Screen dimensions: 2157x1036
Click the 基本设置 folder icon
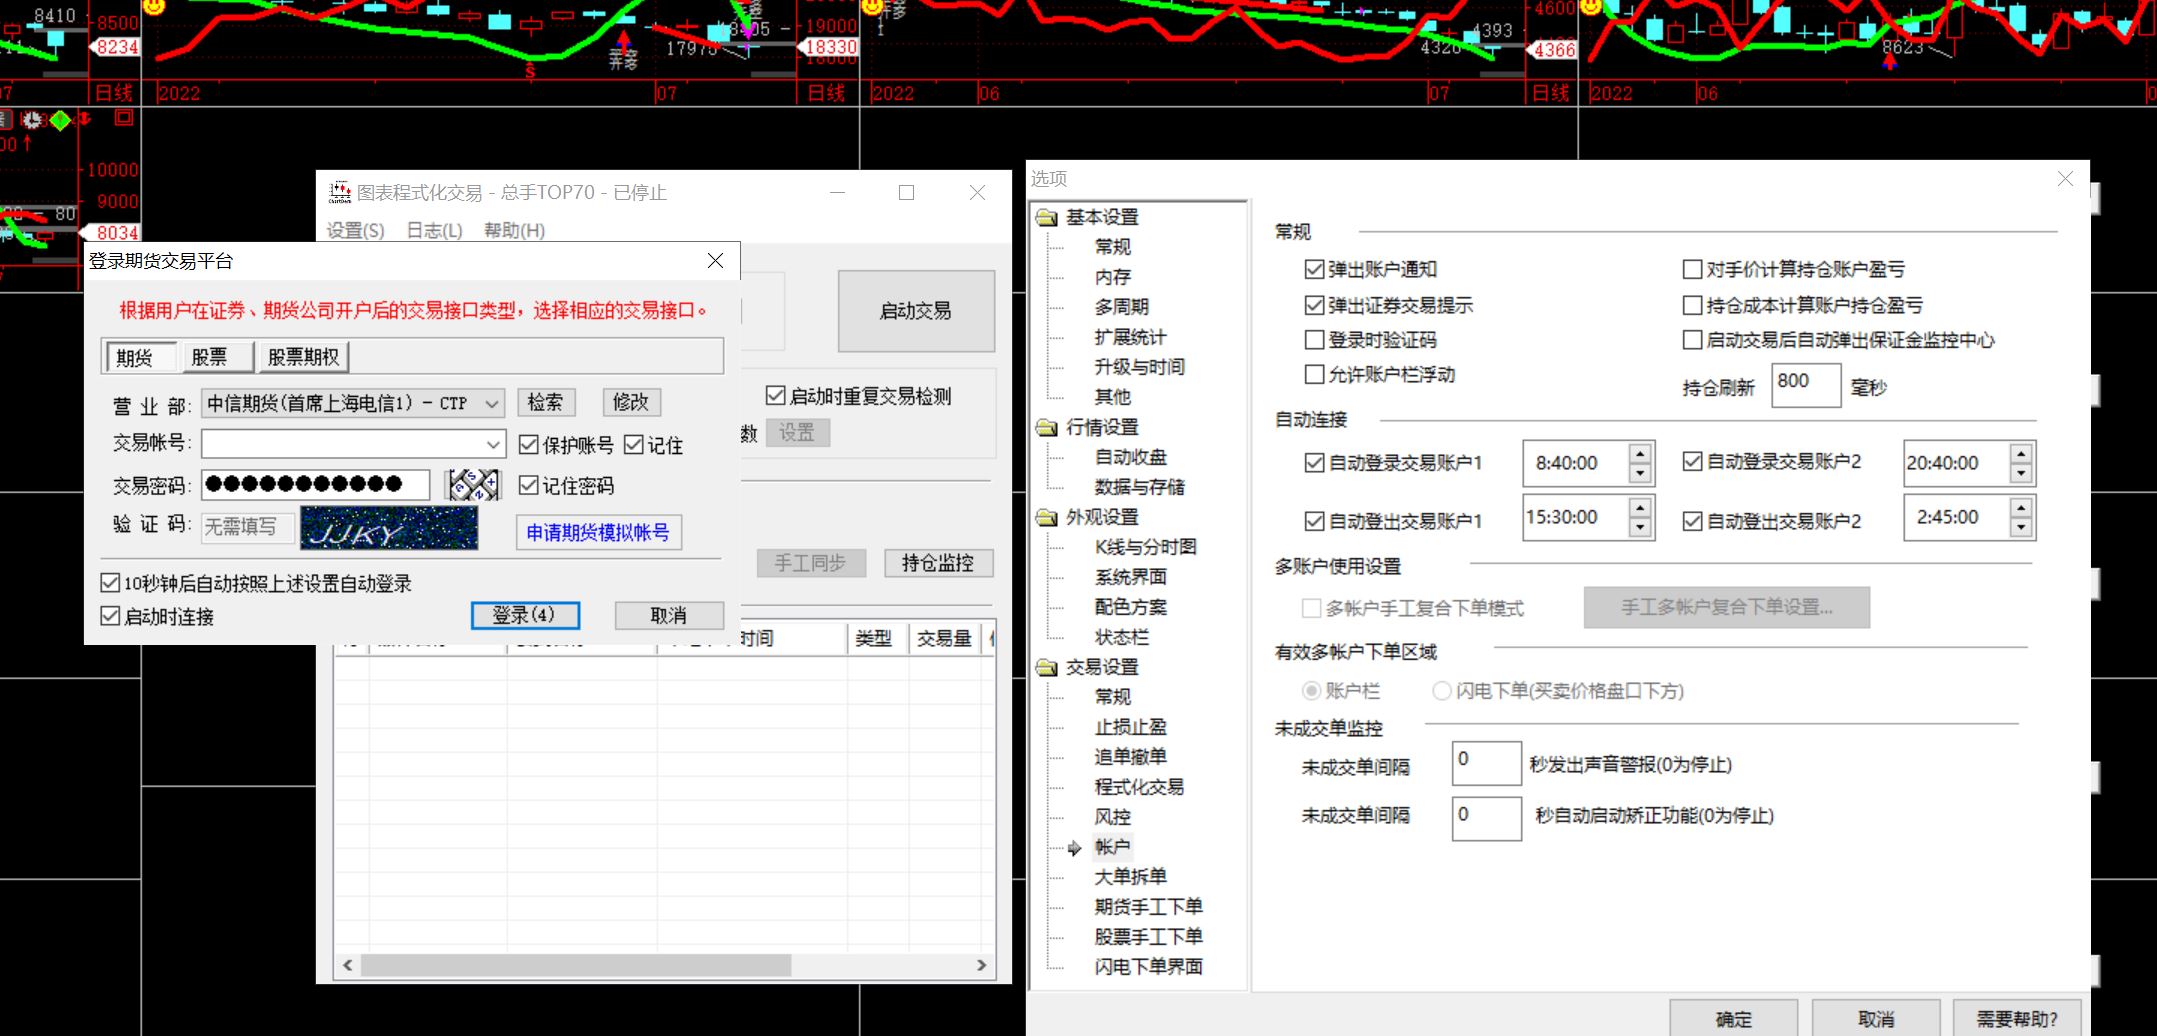1047,218
